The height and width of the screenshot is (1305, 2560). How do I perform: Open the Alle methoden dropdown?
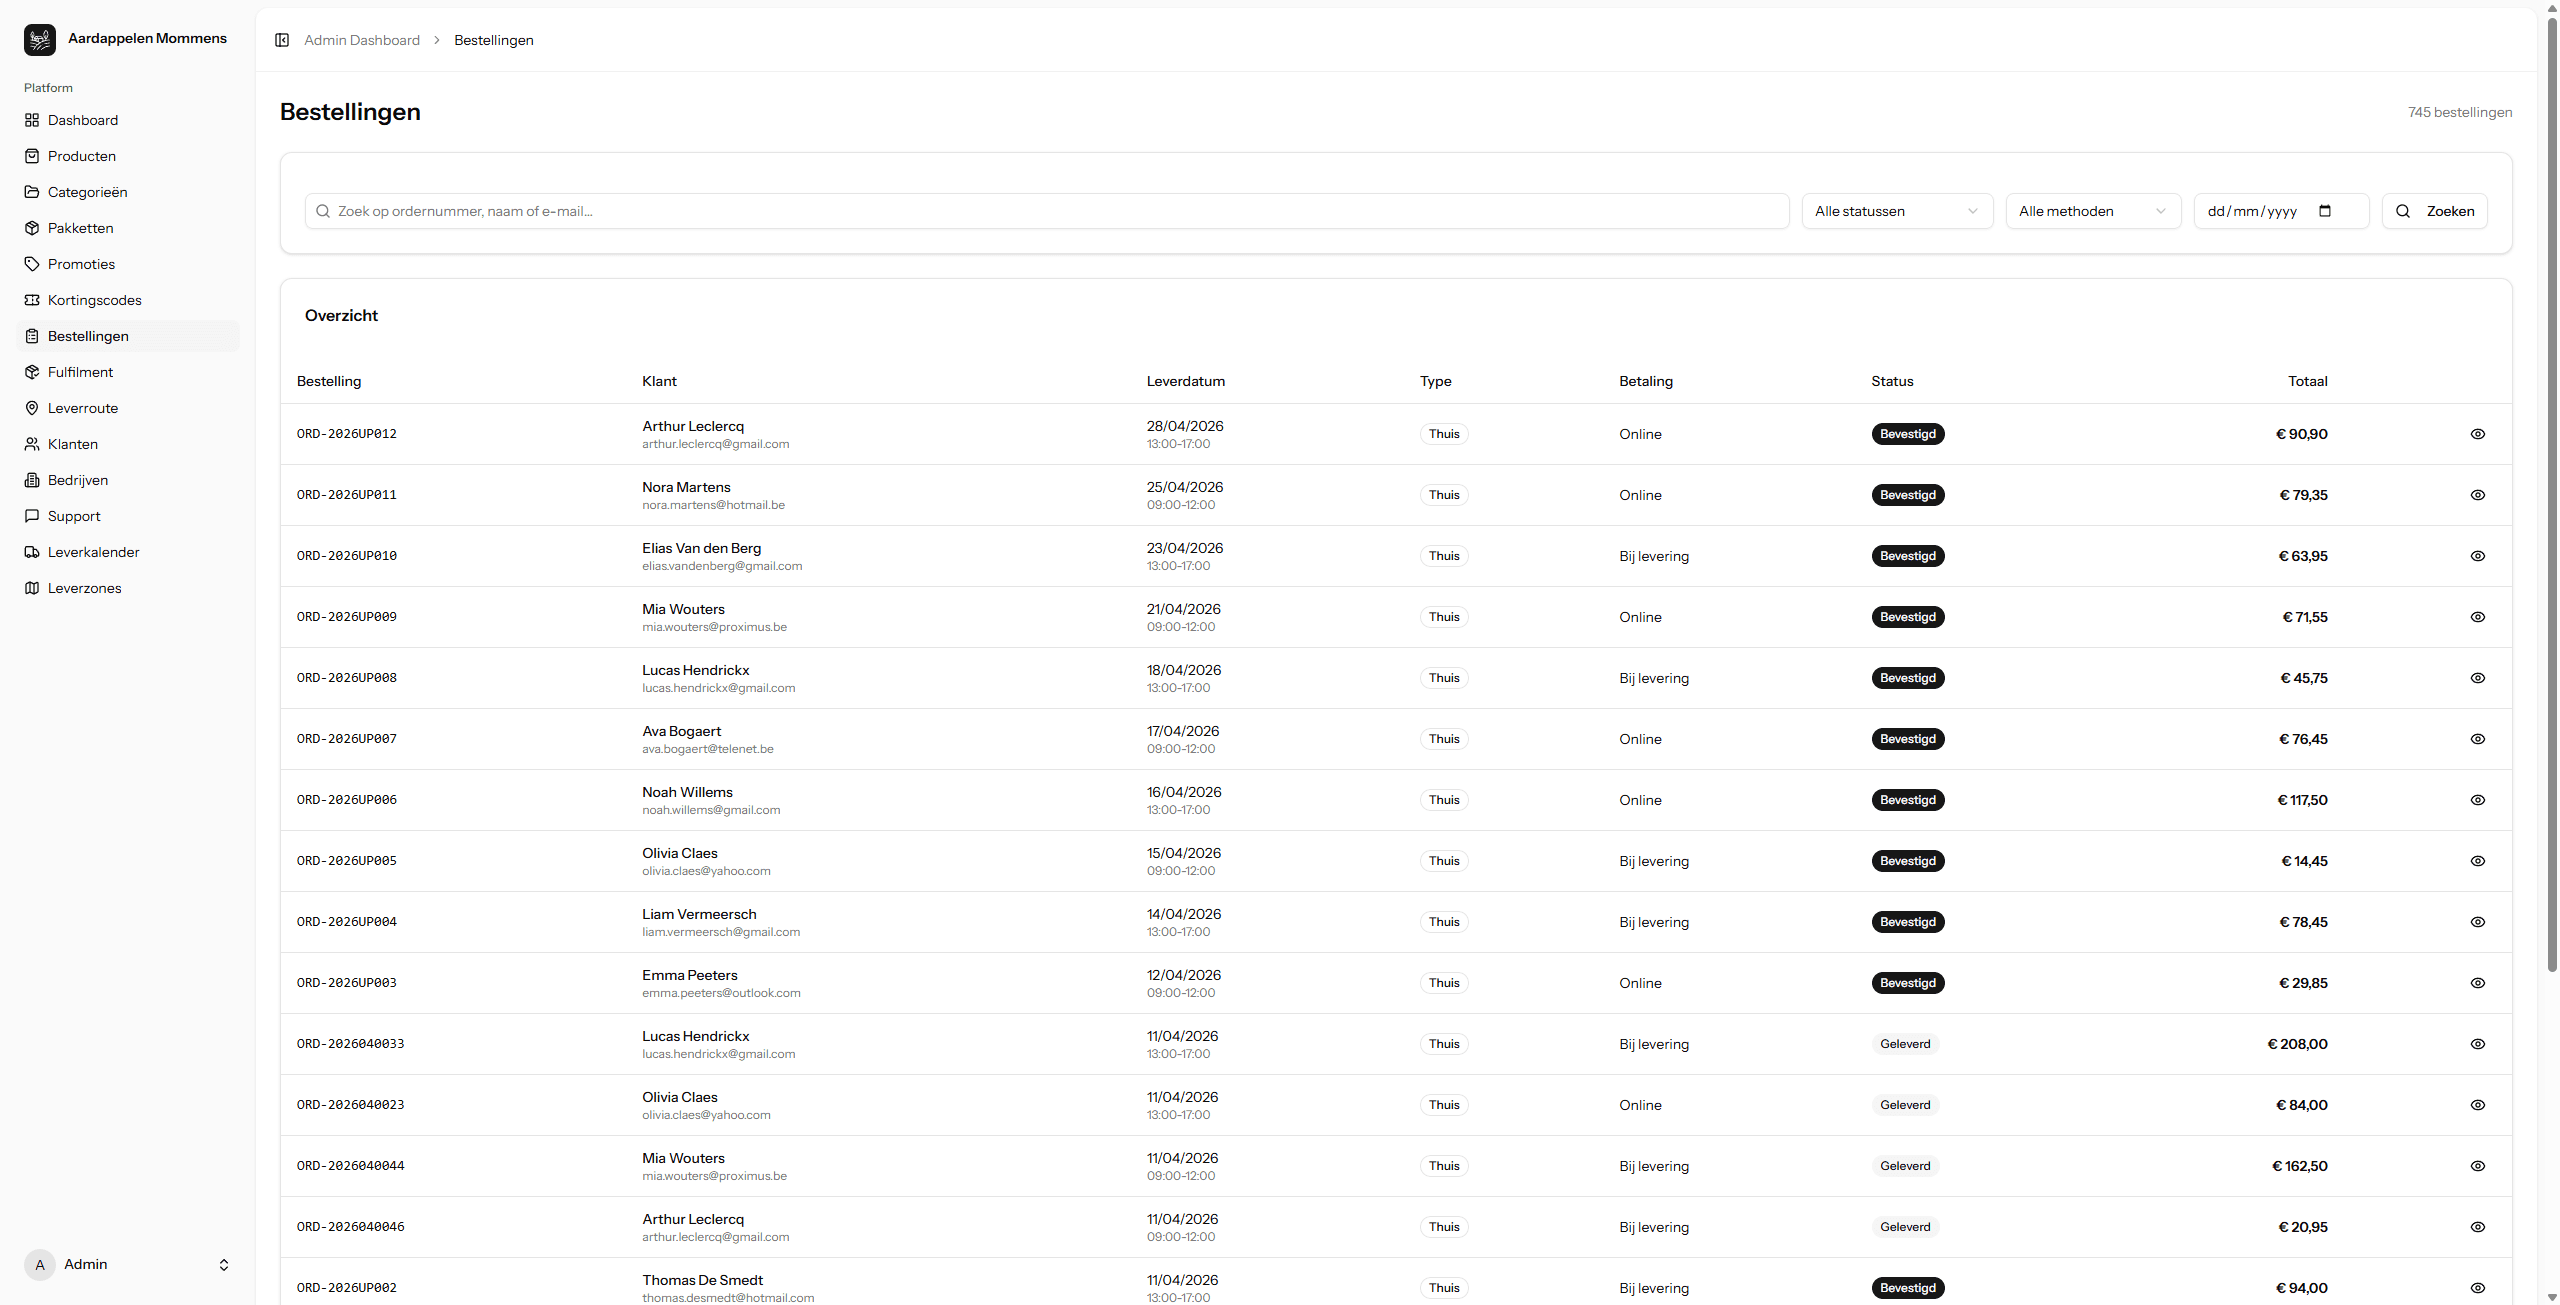point(2092,211)
